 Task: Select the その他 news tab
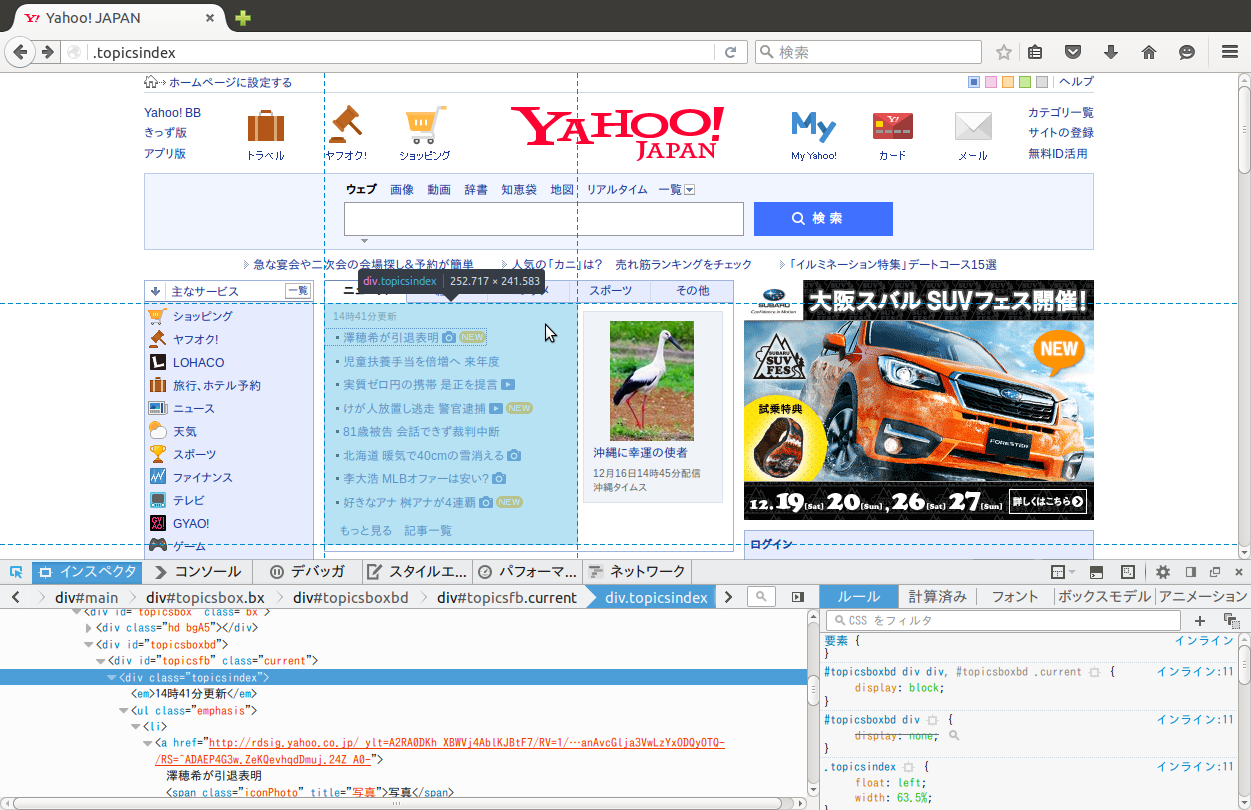click(692, 291)
